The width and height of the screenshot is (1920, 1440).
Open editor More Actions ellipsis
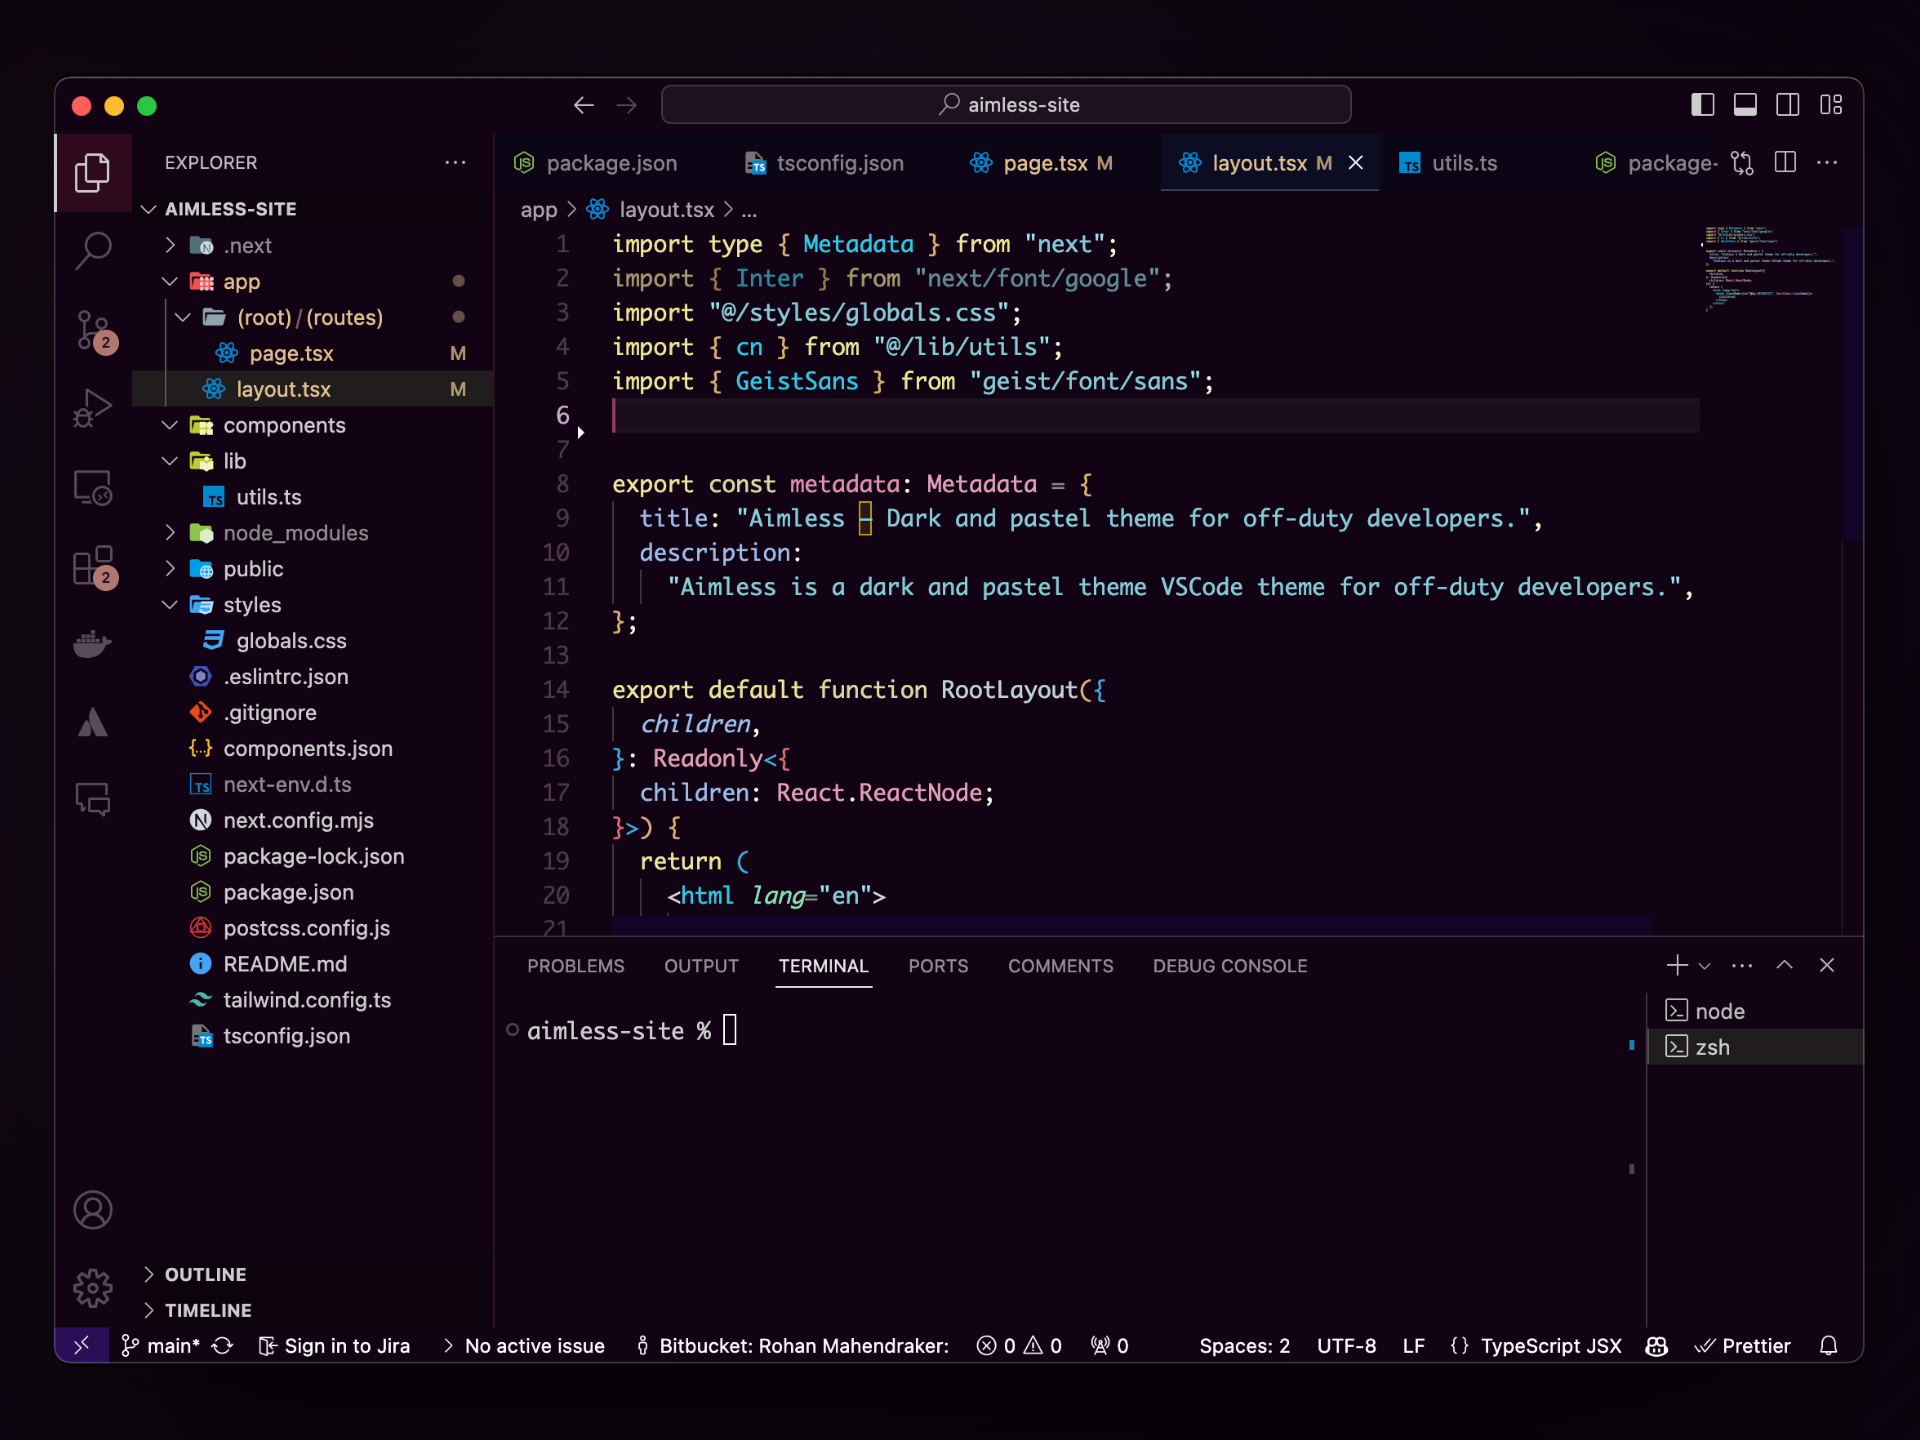(1827, 163)
